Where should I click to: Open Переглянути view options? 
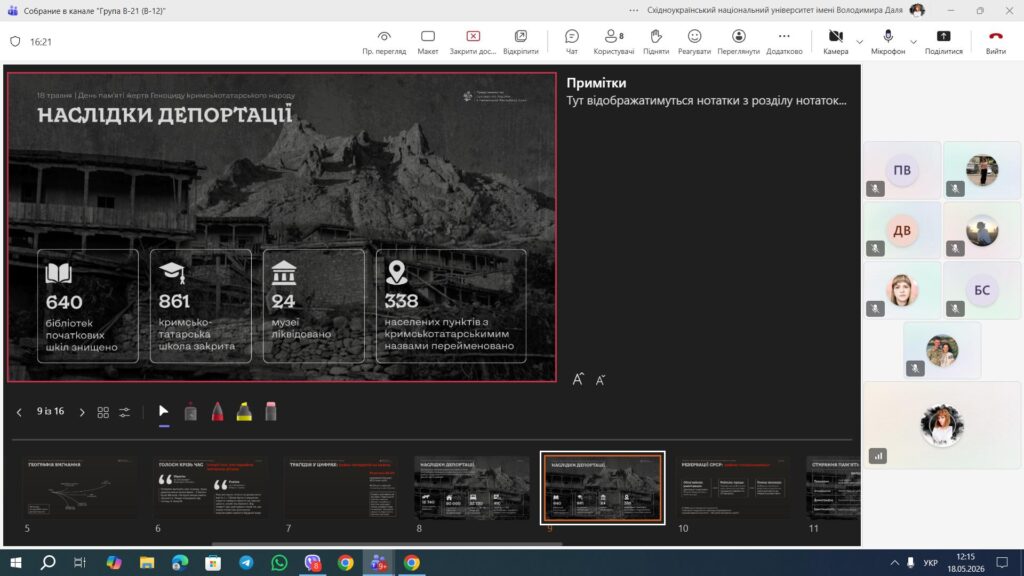click(x=739, y=42)
